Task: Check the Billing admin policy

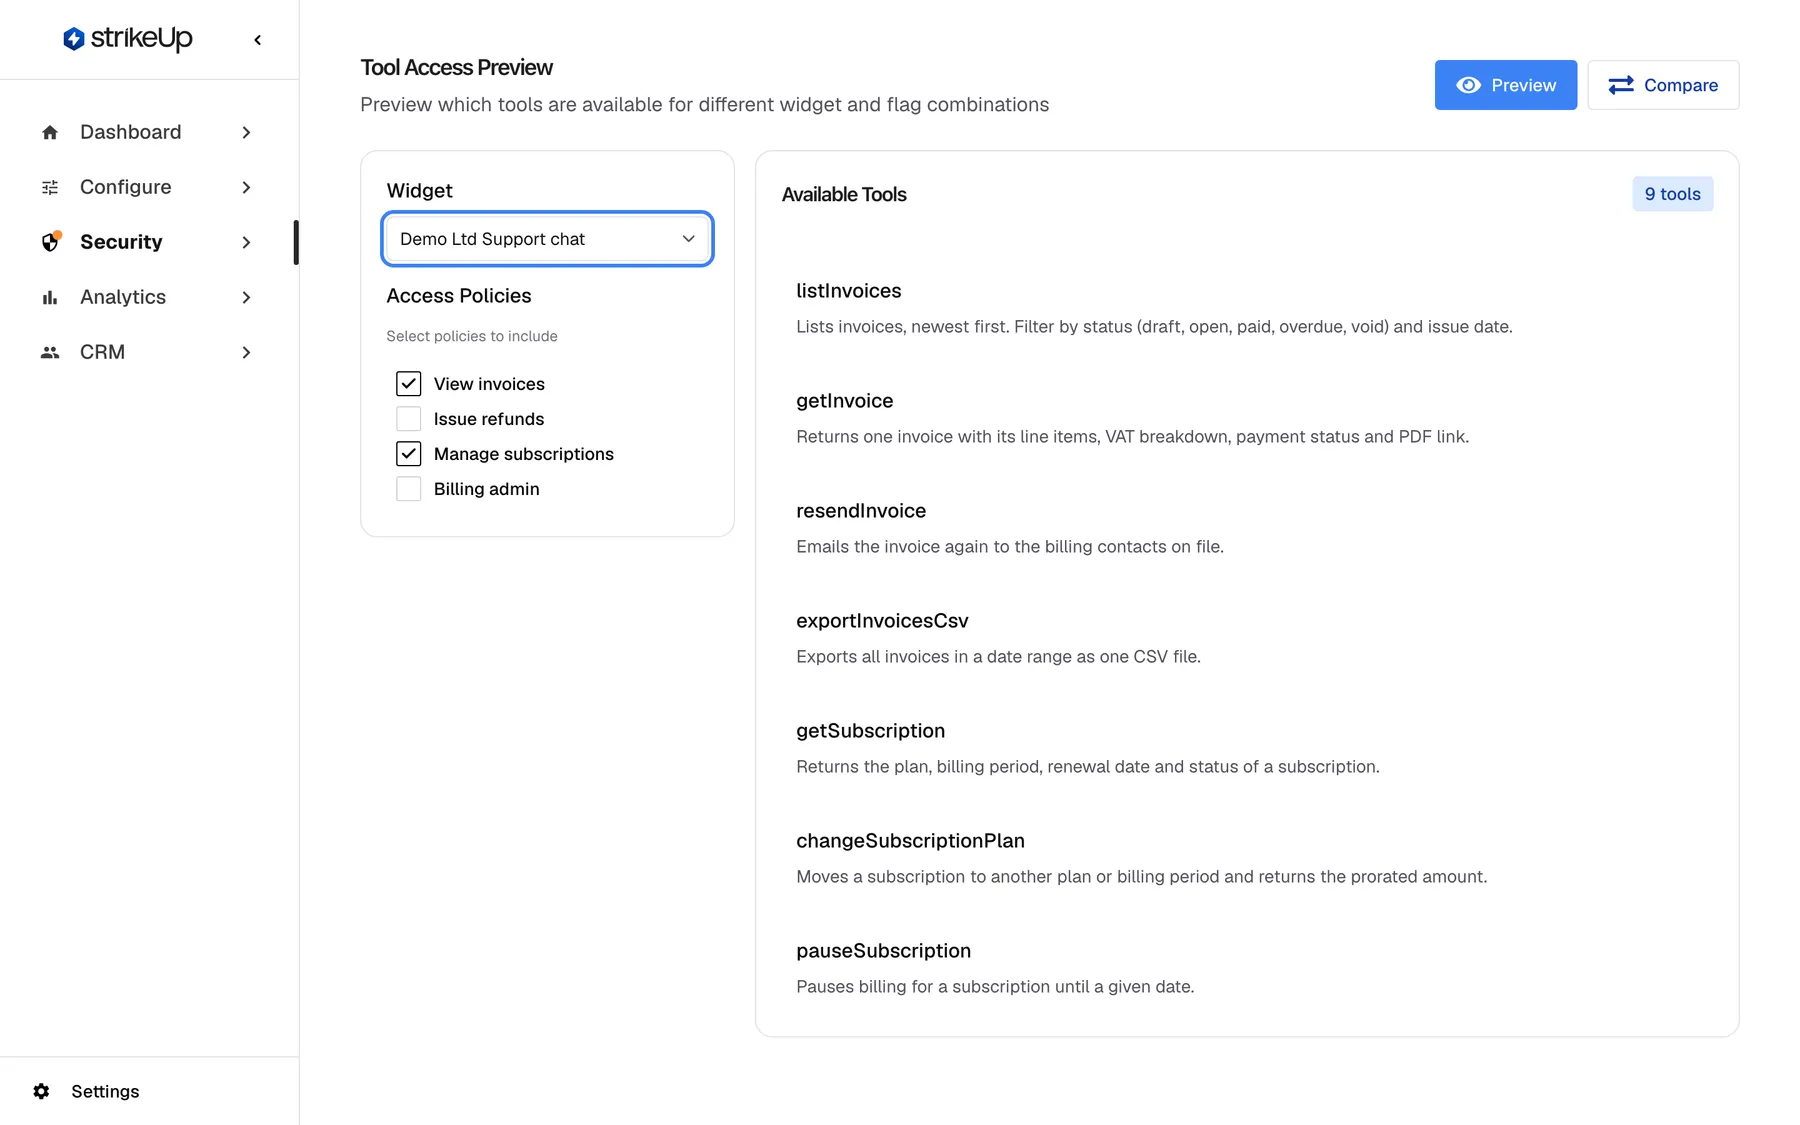Action: [x=408, y=489]
